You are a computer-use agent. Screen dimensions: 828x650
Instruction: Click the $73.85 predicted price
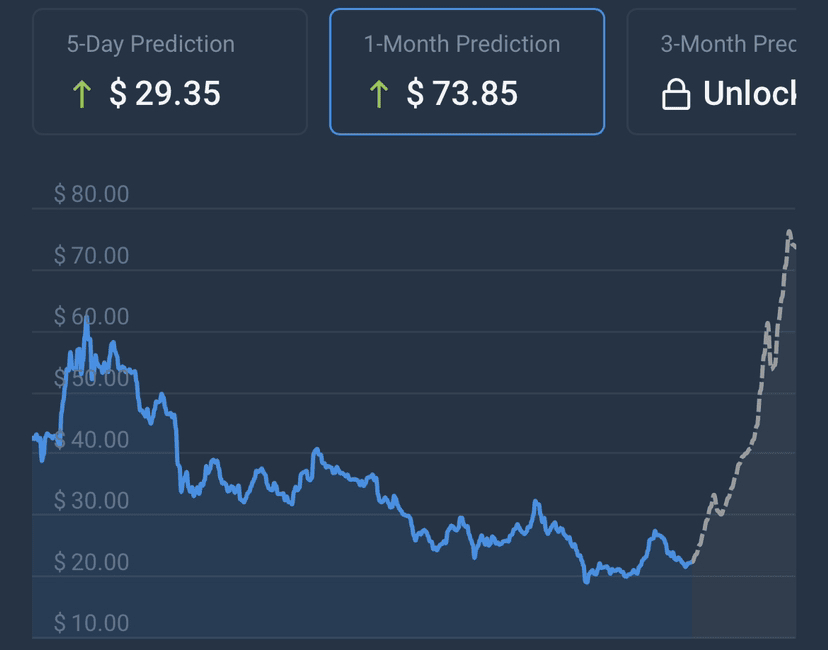pyautogui.click(x=462, y=94)
